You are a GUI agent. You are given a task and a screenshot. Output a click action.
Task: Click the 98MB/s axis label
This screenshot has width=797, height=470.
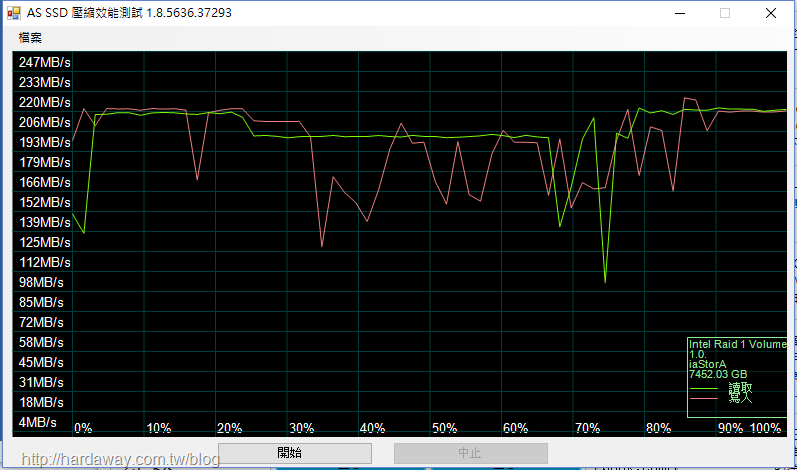41,283
